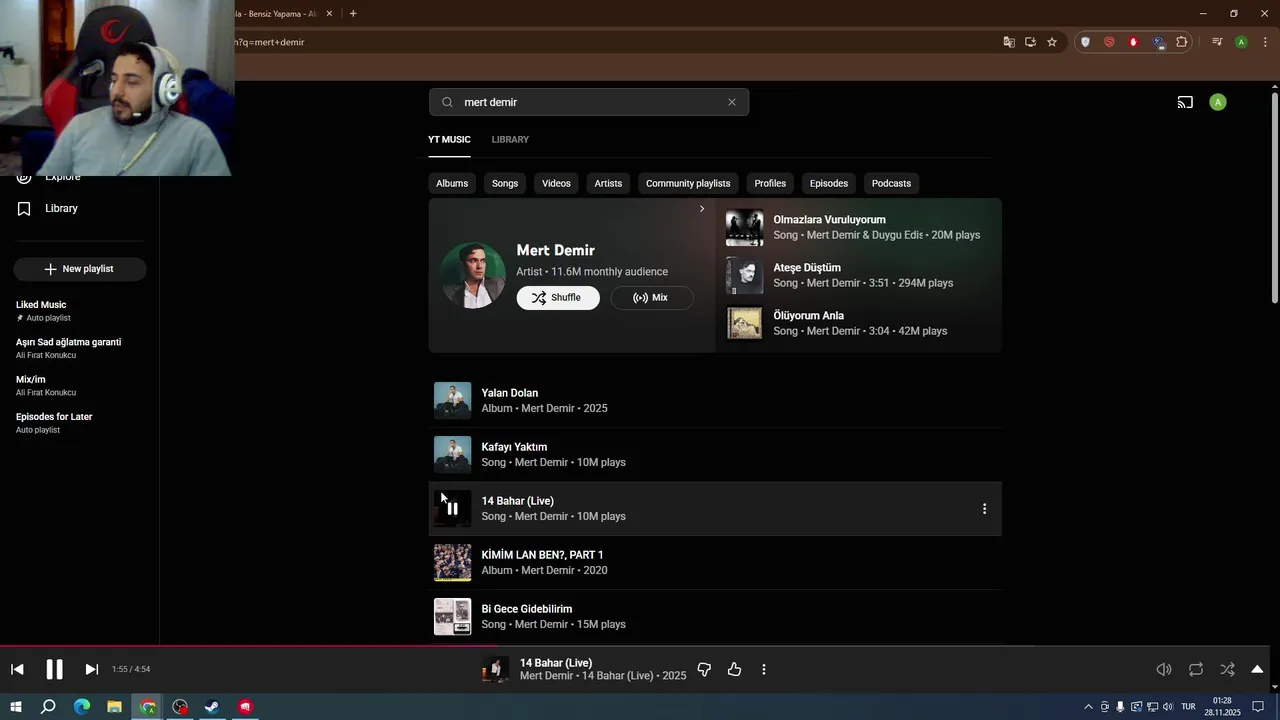Translate this page using the Chrome icon
Image resolution: width=1280 pixels, height=720 pixels.
pos(1009,42)
